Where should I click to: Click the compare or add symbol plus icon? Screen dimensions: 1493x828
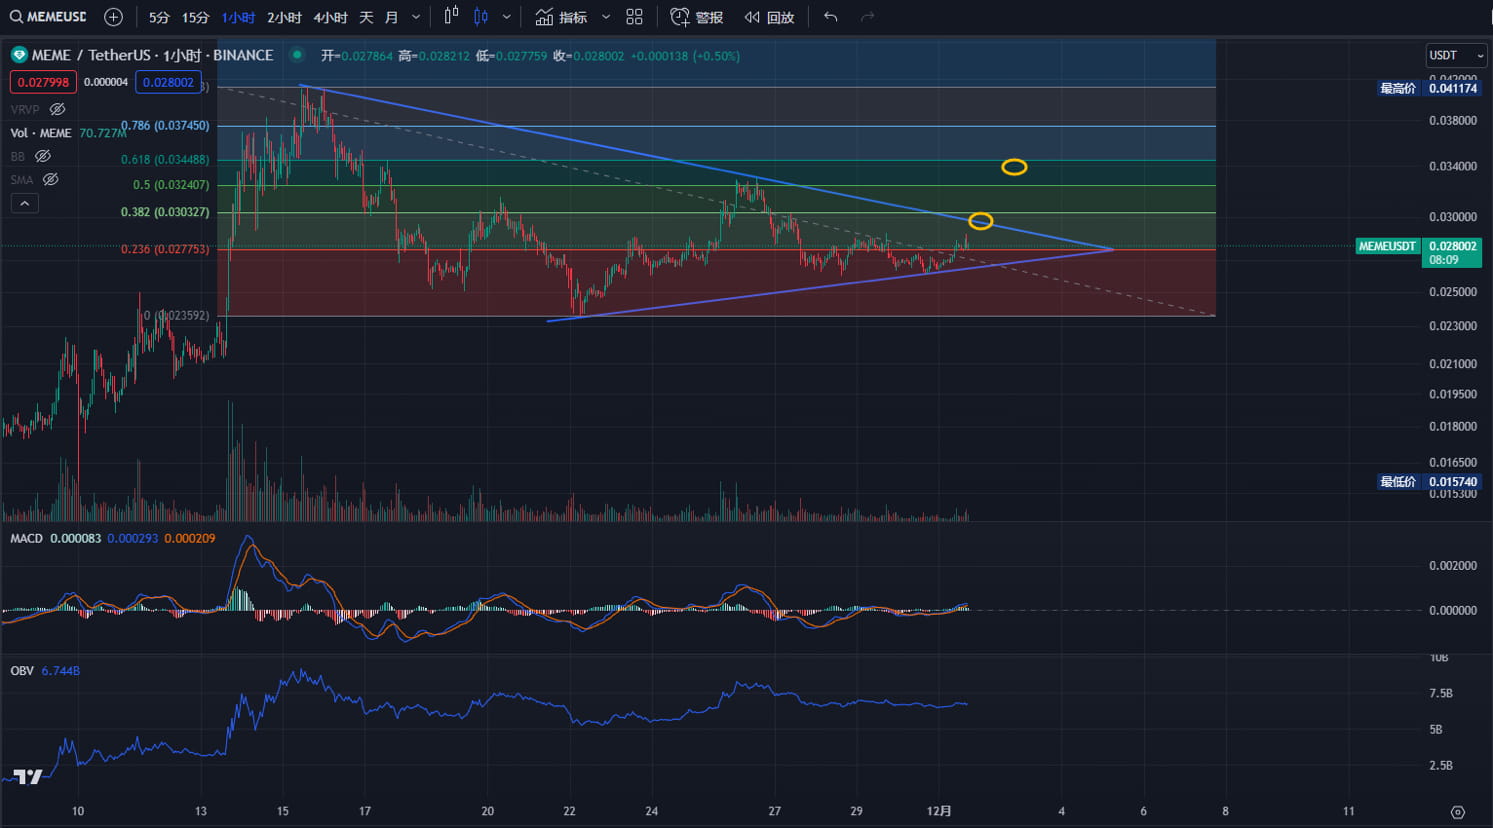(x=113, y=17)
